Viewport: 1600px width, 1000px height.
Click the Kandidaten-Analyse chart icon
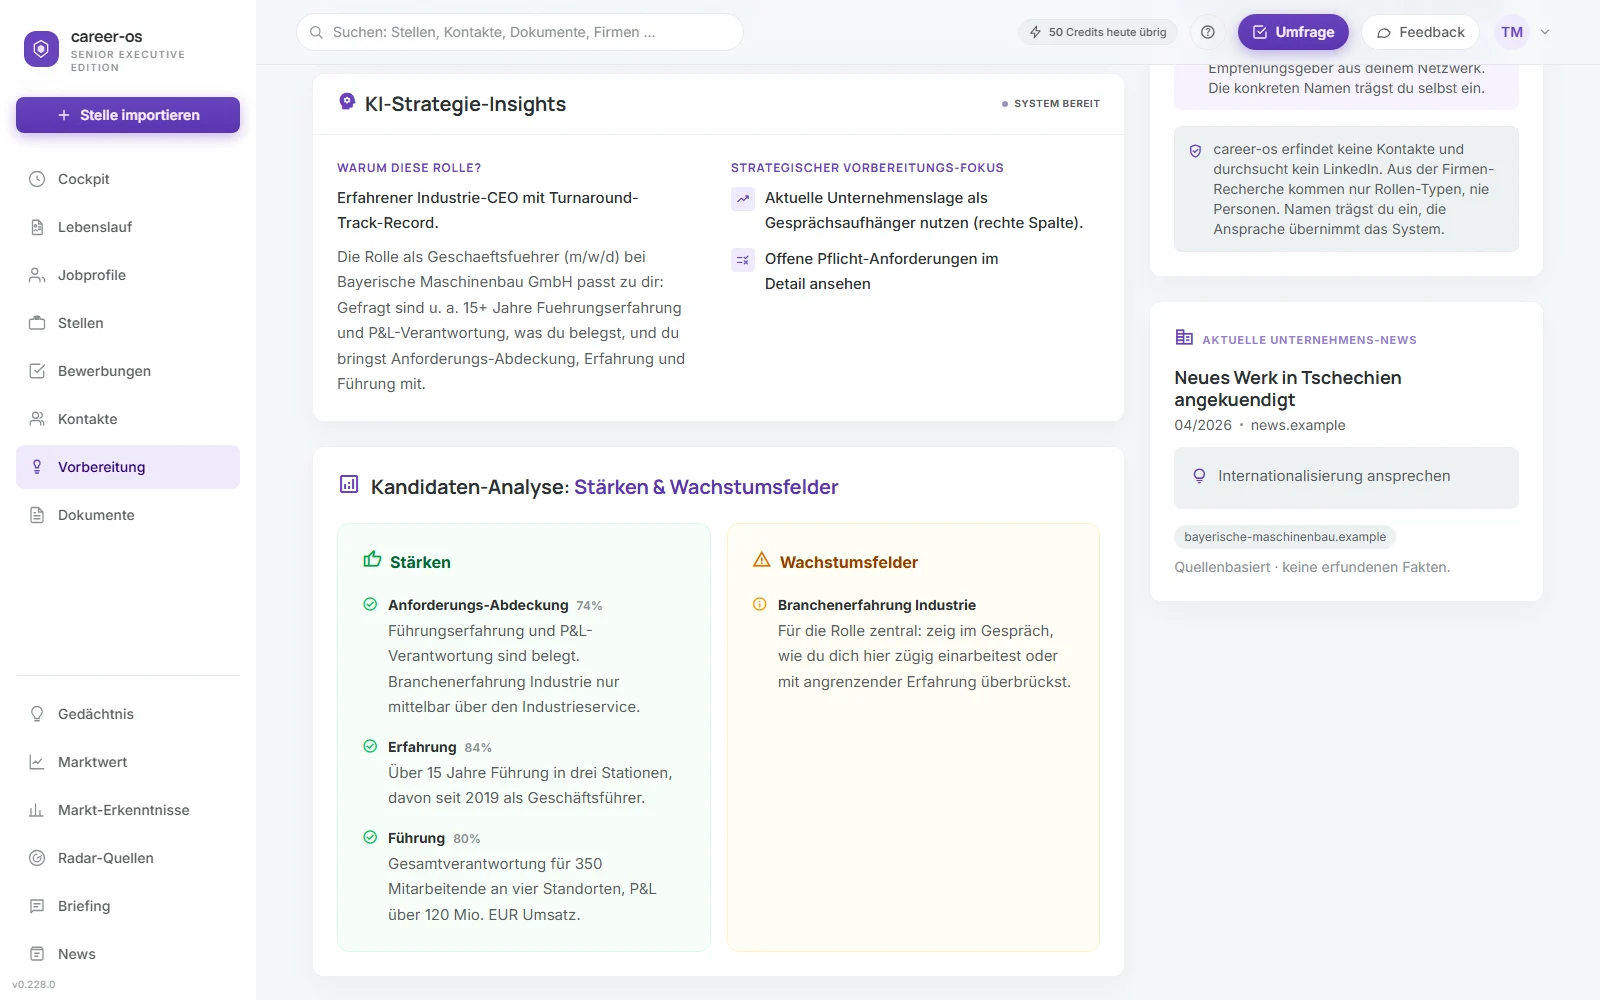(349, 485)
